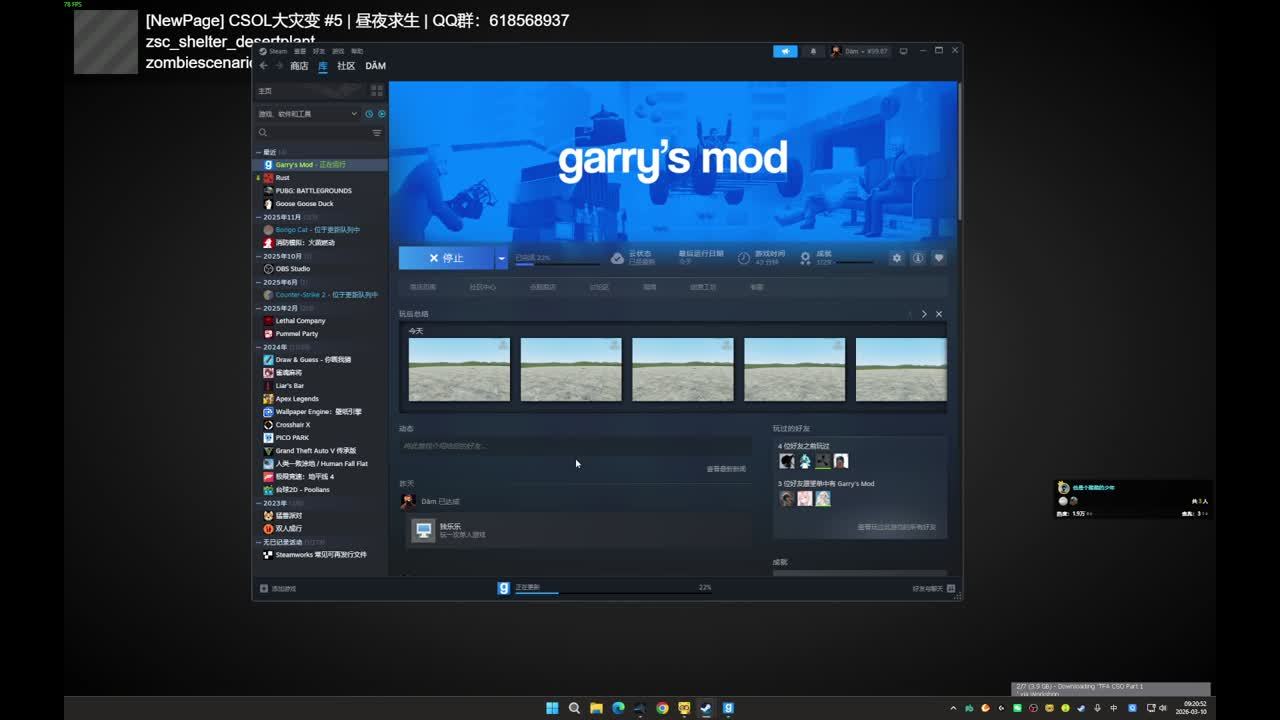
Task: Open library filter options icon
Action: [377, 133]
